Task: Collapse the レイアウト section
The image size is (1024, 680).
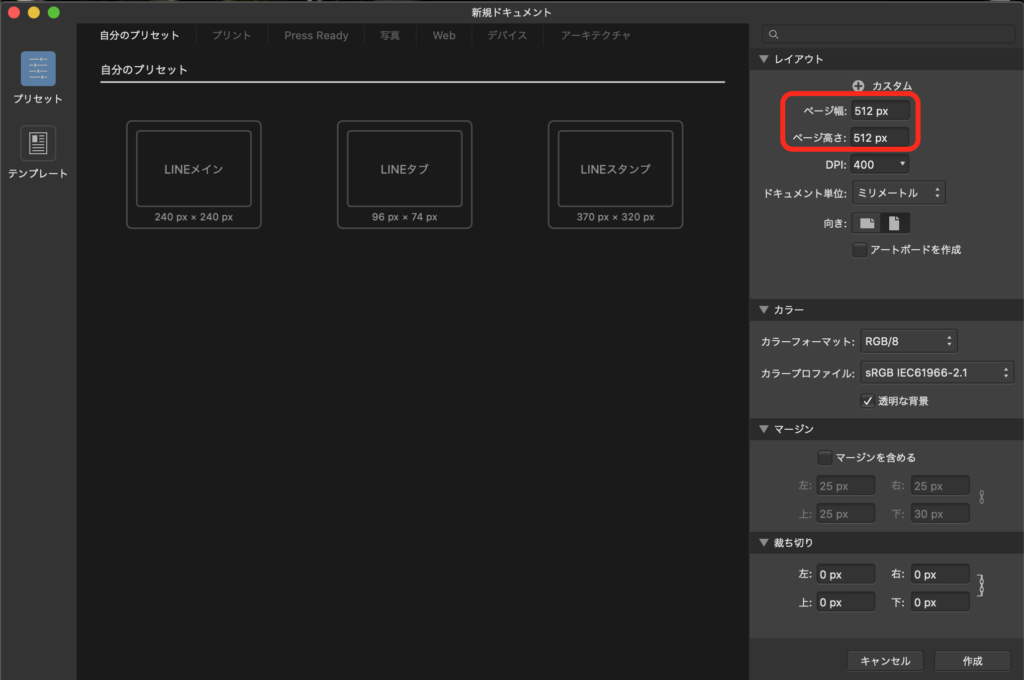Action: click(x=764, y=59)
